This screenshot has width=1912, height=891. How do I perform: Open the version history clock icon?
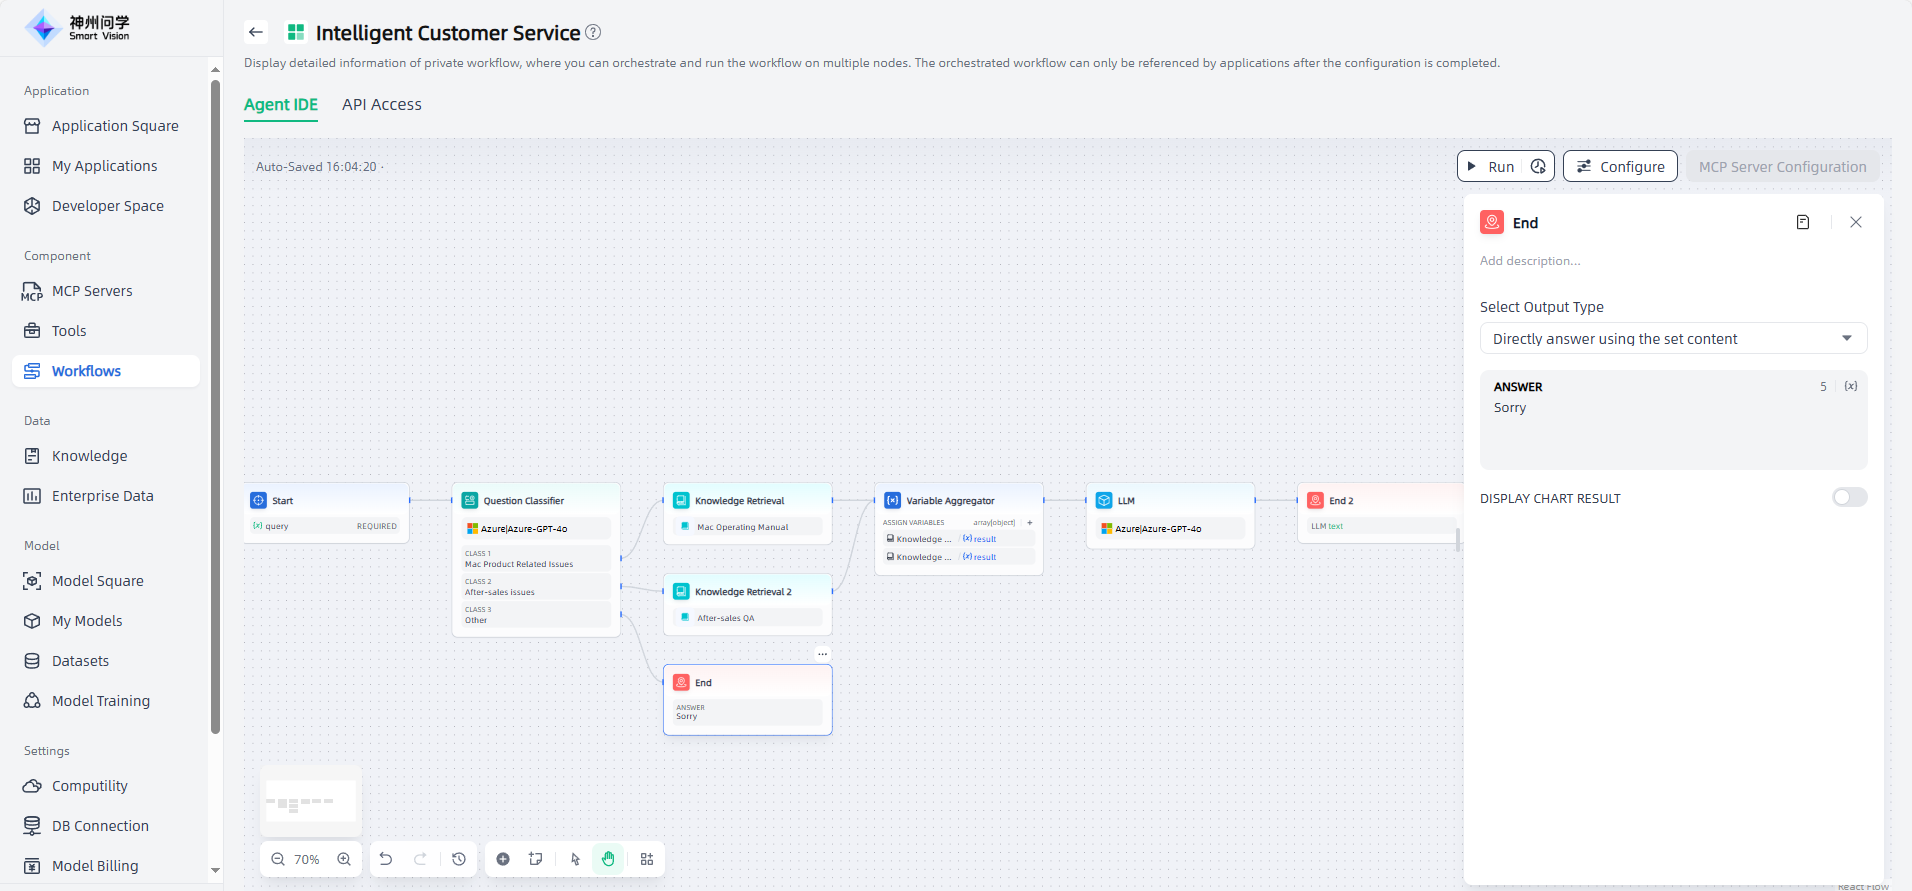click(459, 859)
